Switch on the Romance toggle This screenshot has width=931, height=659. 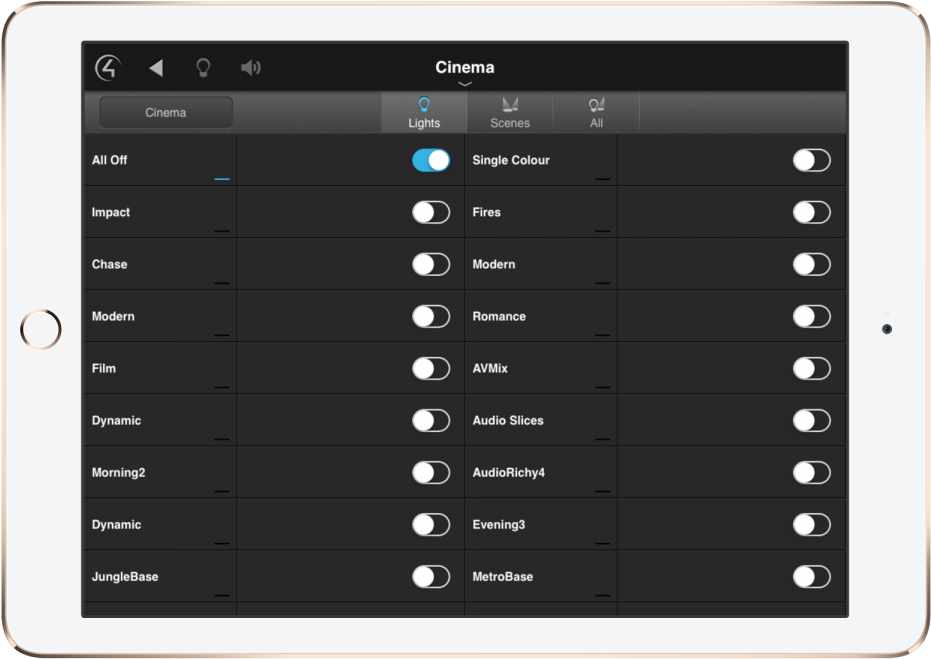811,316
